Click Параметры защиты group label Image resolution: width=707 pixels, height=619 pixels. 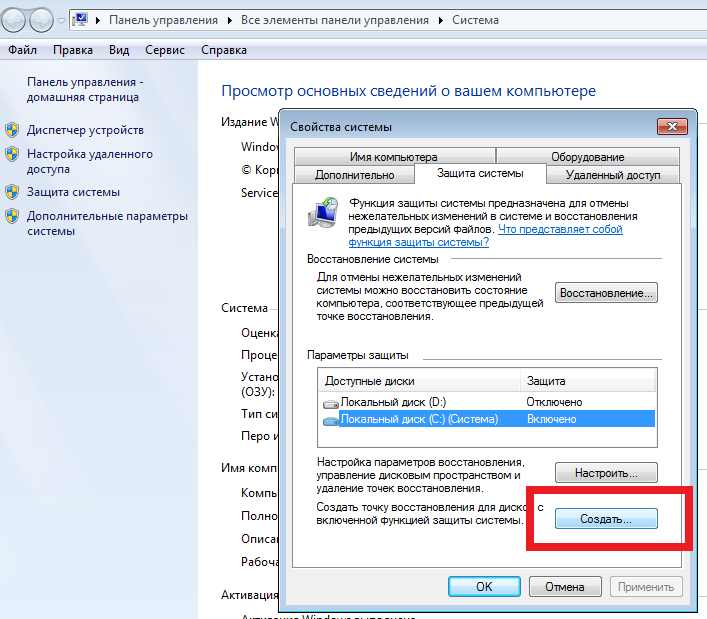coord(358,355)
